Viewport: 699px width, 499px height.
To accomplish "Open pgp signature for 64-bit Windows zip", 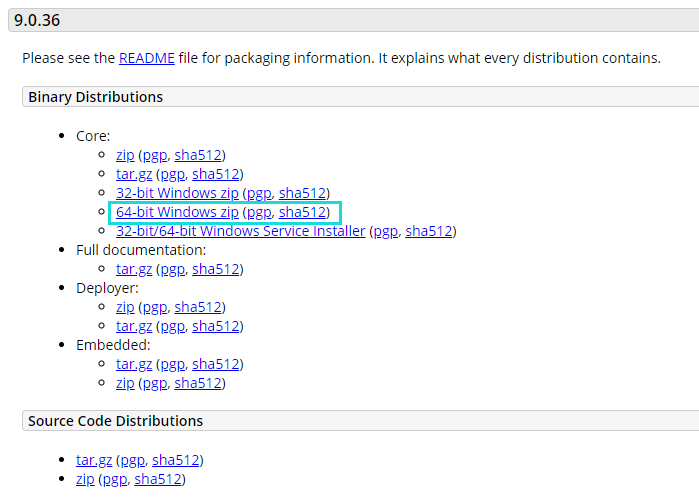I will (x=259, y=212).
